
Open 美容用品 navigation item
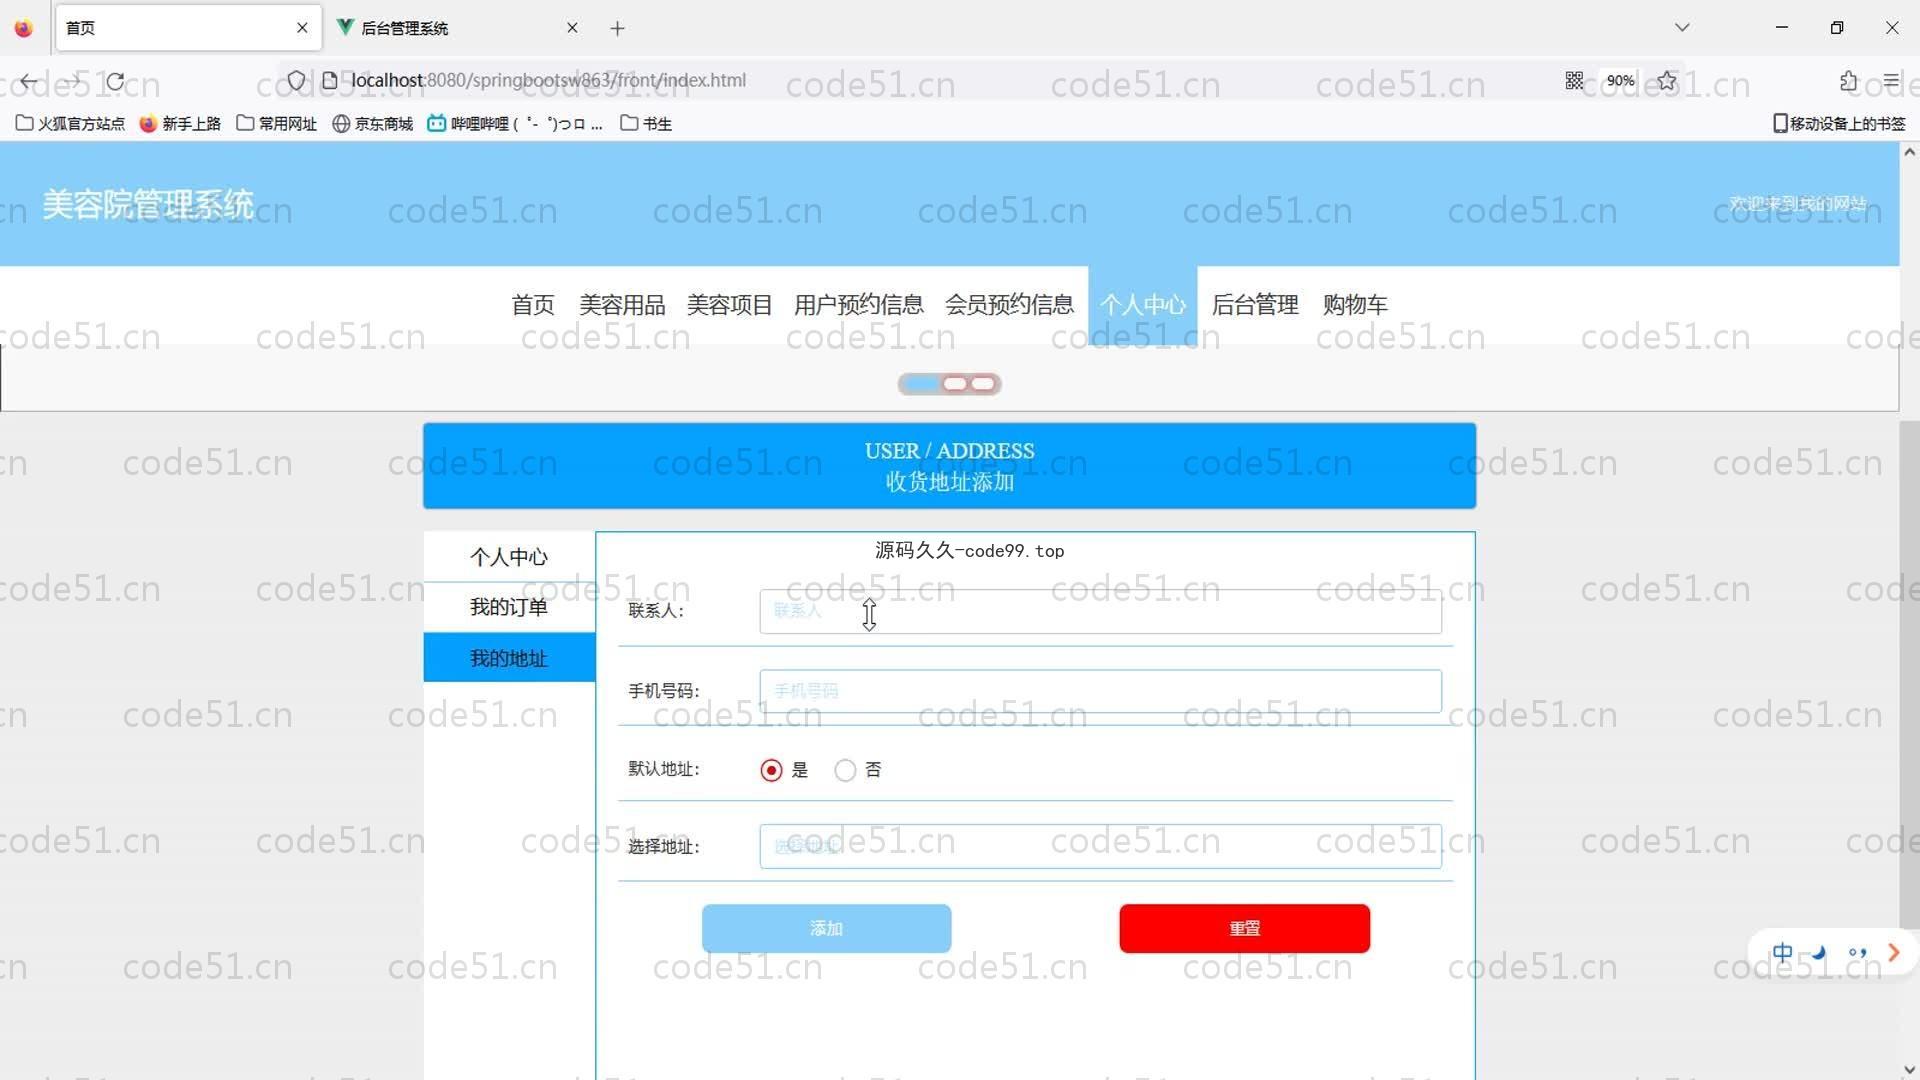coord(622,305)
